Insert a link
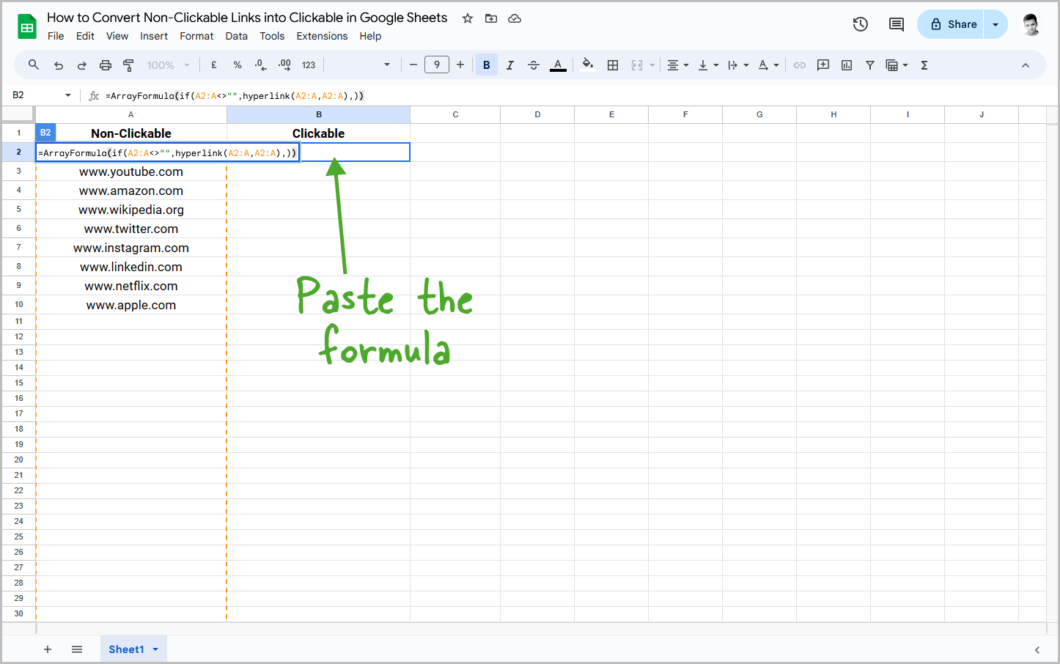 [x=799, y=65]
